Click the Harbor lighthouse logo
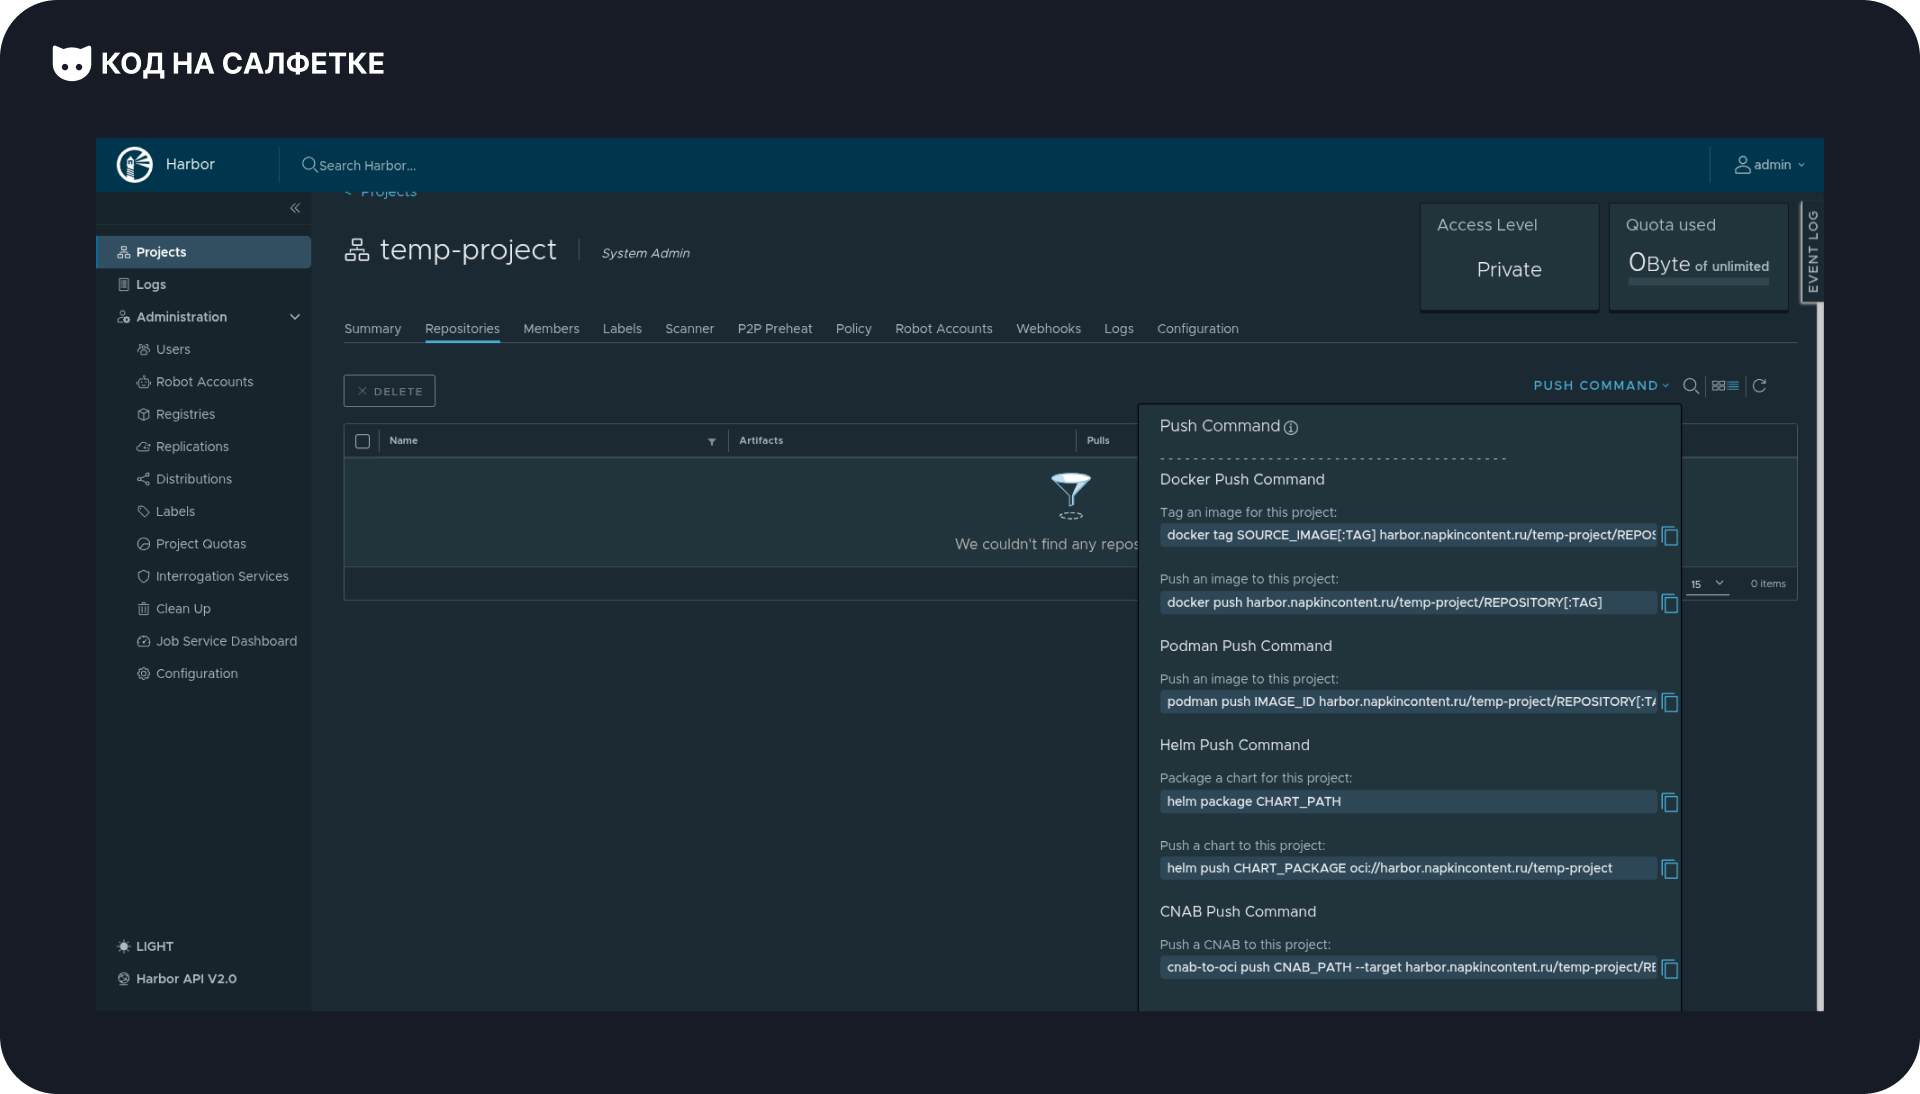The image size is (1920, 1094). pyautogui.click(x=135, y=164)
